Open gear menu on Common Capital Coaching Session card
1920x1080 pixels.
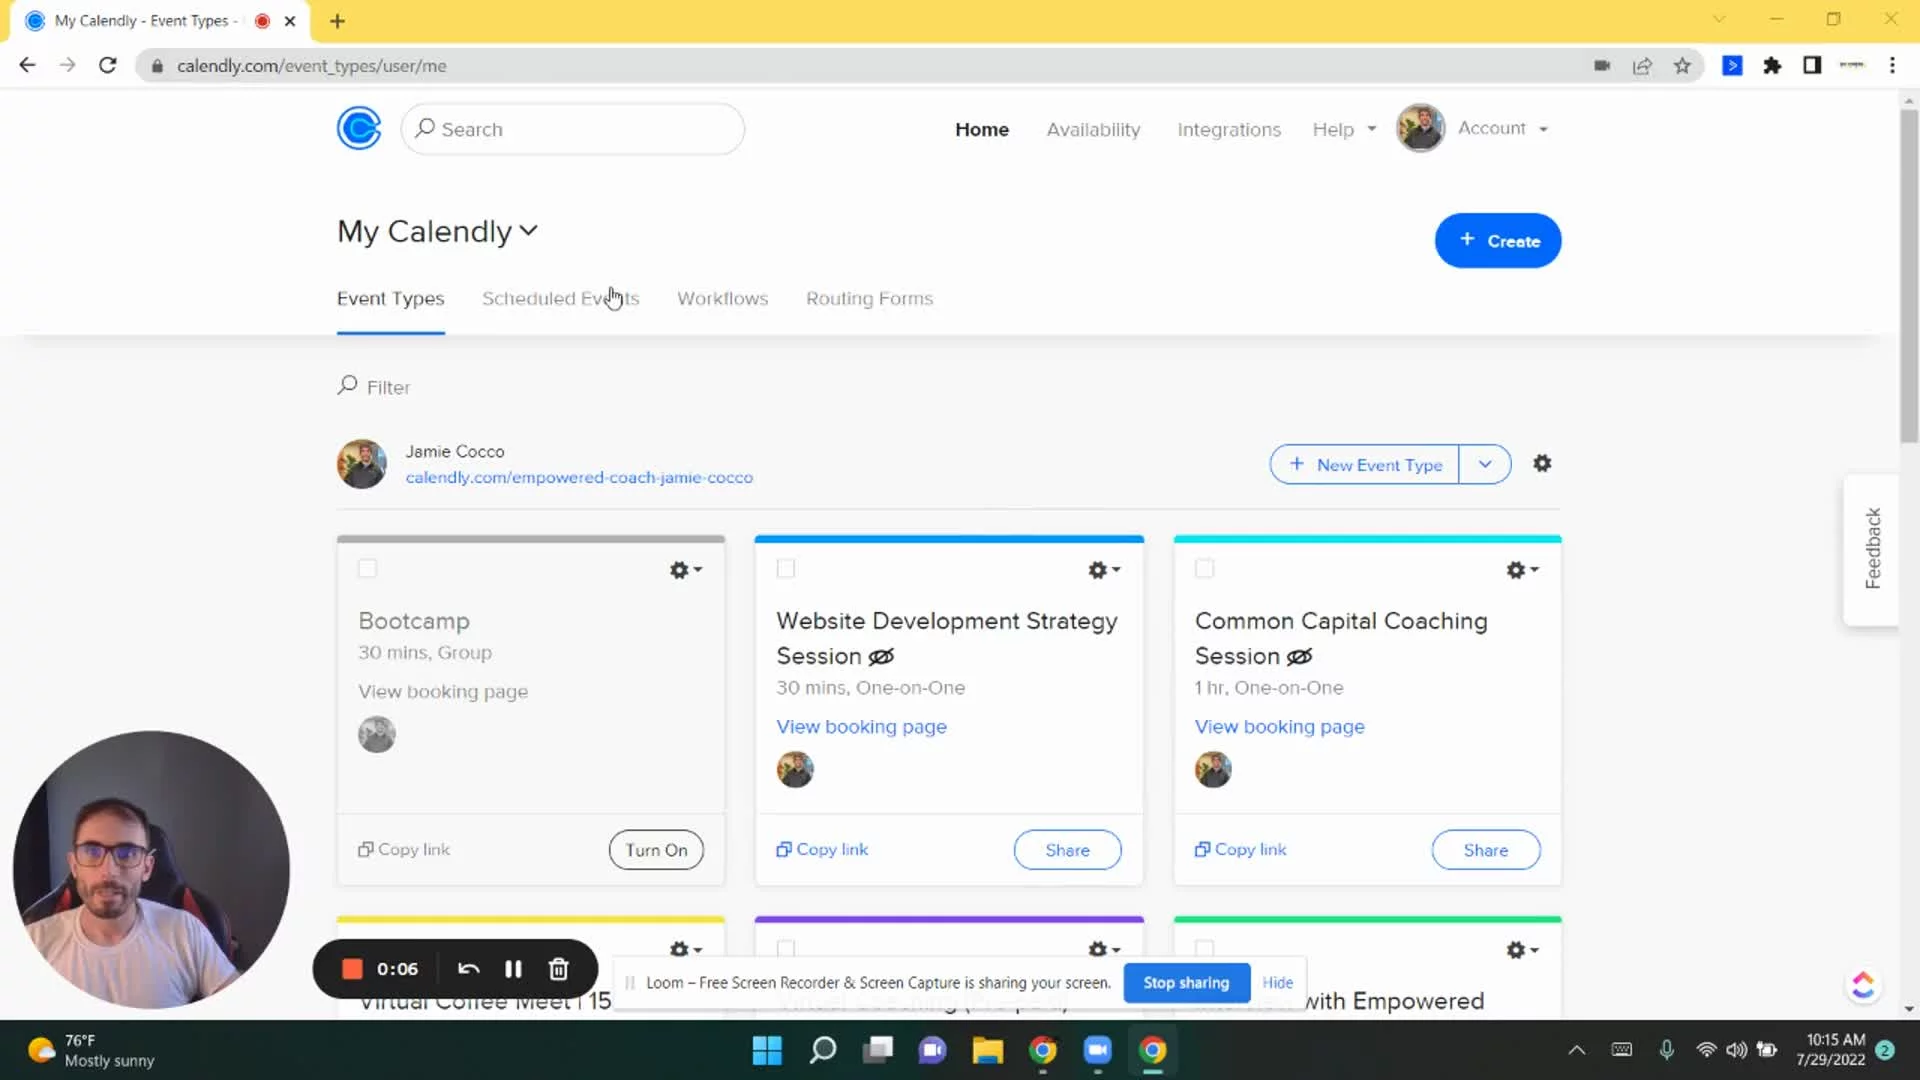pyautogui.click(x=1522, y=570)
